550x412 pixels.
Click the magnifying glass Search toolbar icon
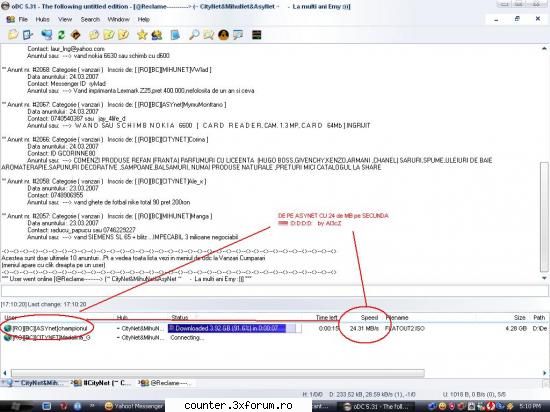tap(194, 35)
